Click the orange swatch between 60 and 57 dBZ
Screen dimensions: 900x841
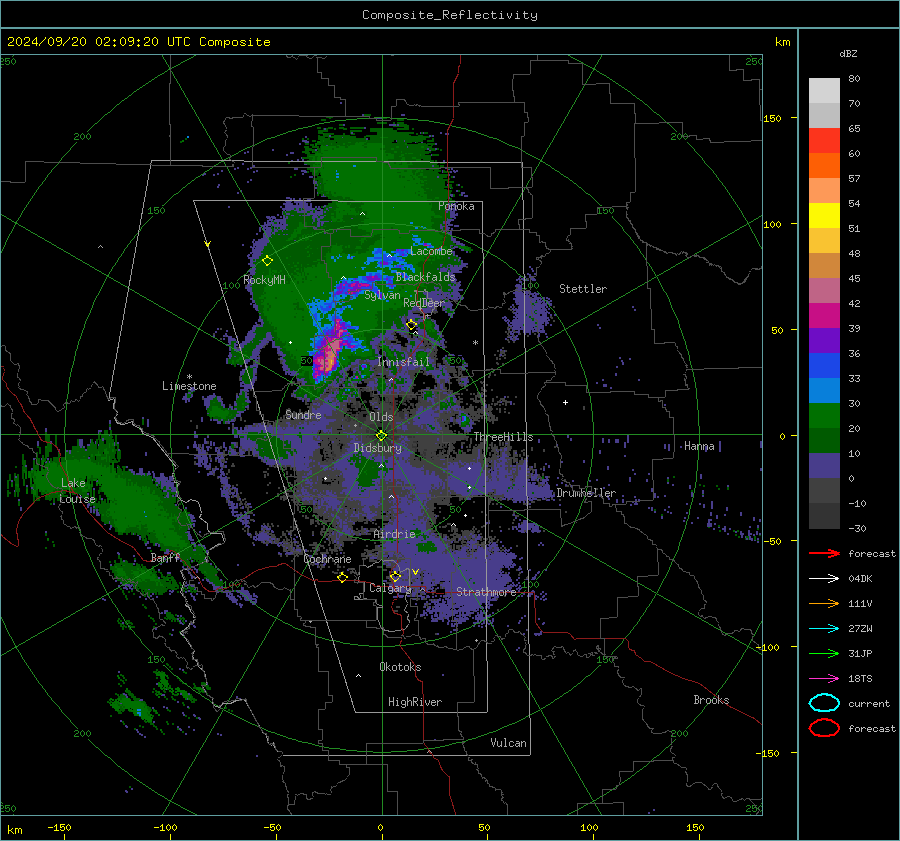click(x=824, y=166)
